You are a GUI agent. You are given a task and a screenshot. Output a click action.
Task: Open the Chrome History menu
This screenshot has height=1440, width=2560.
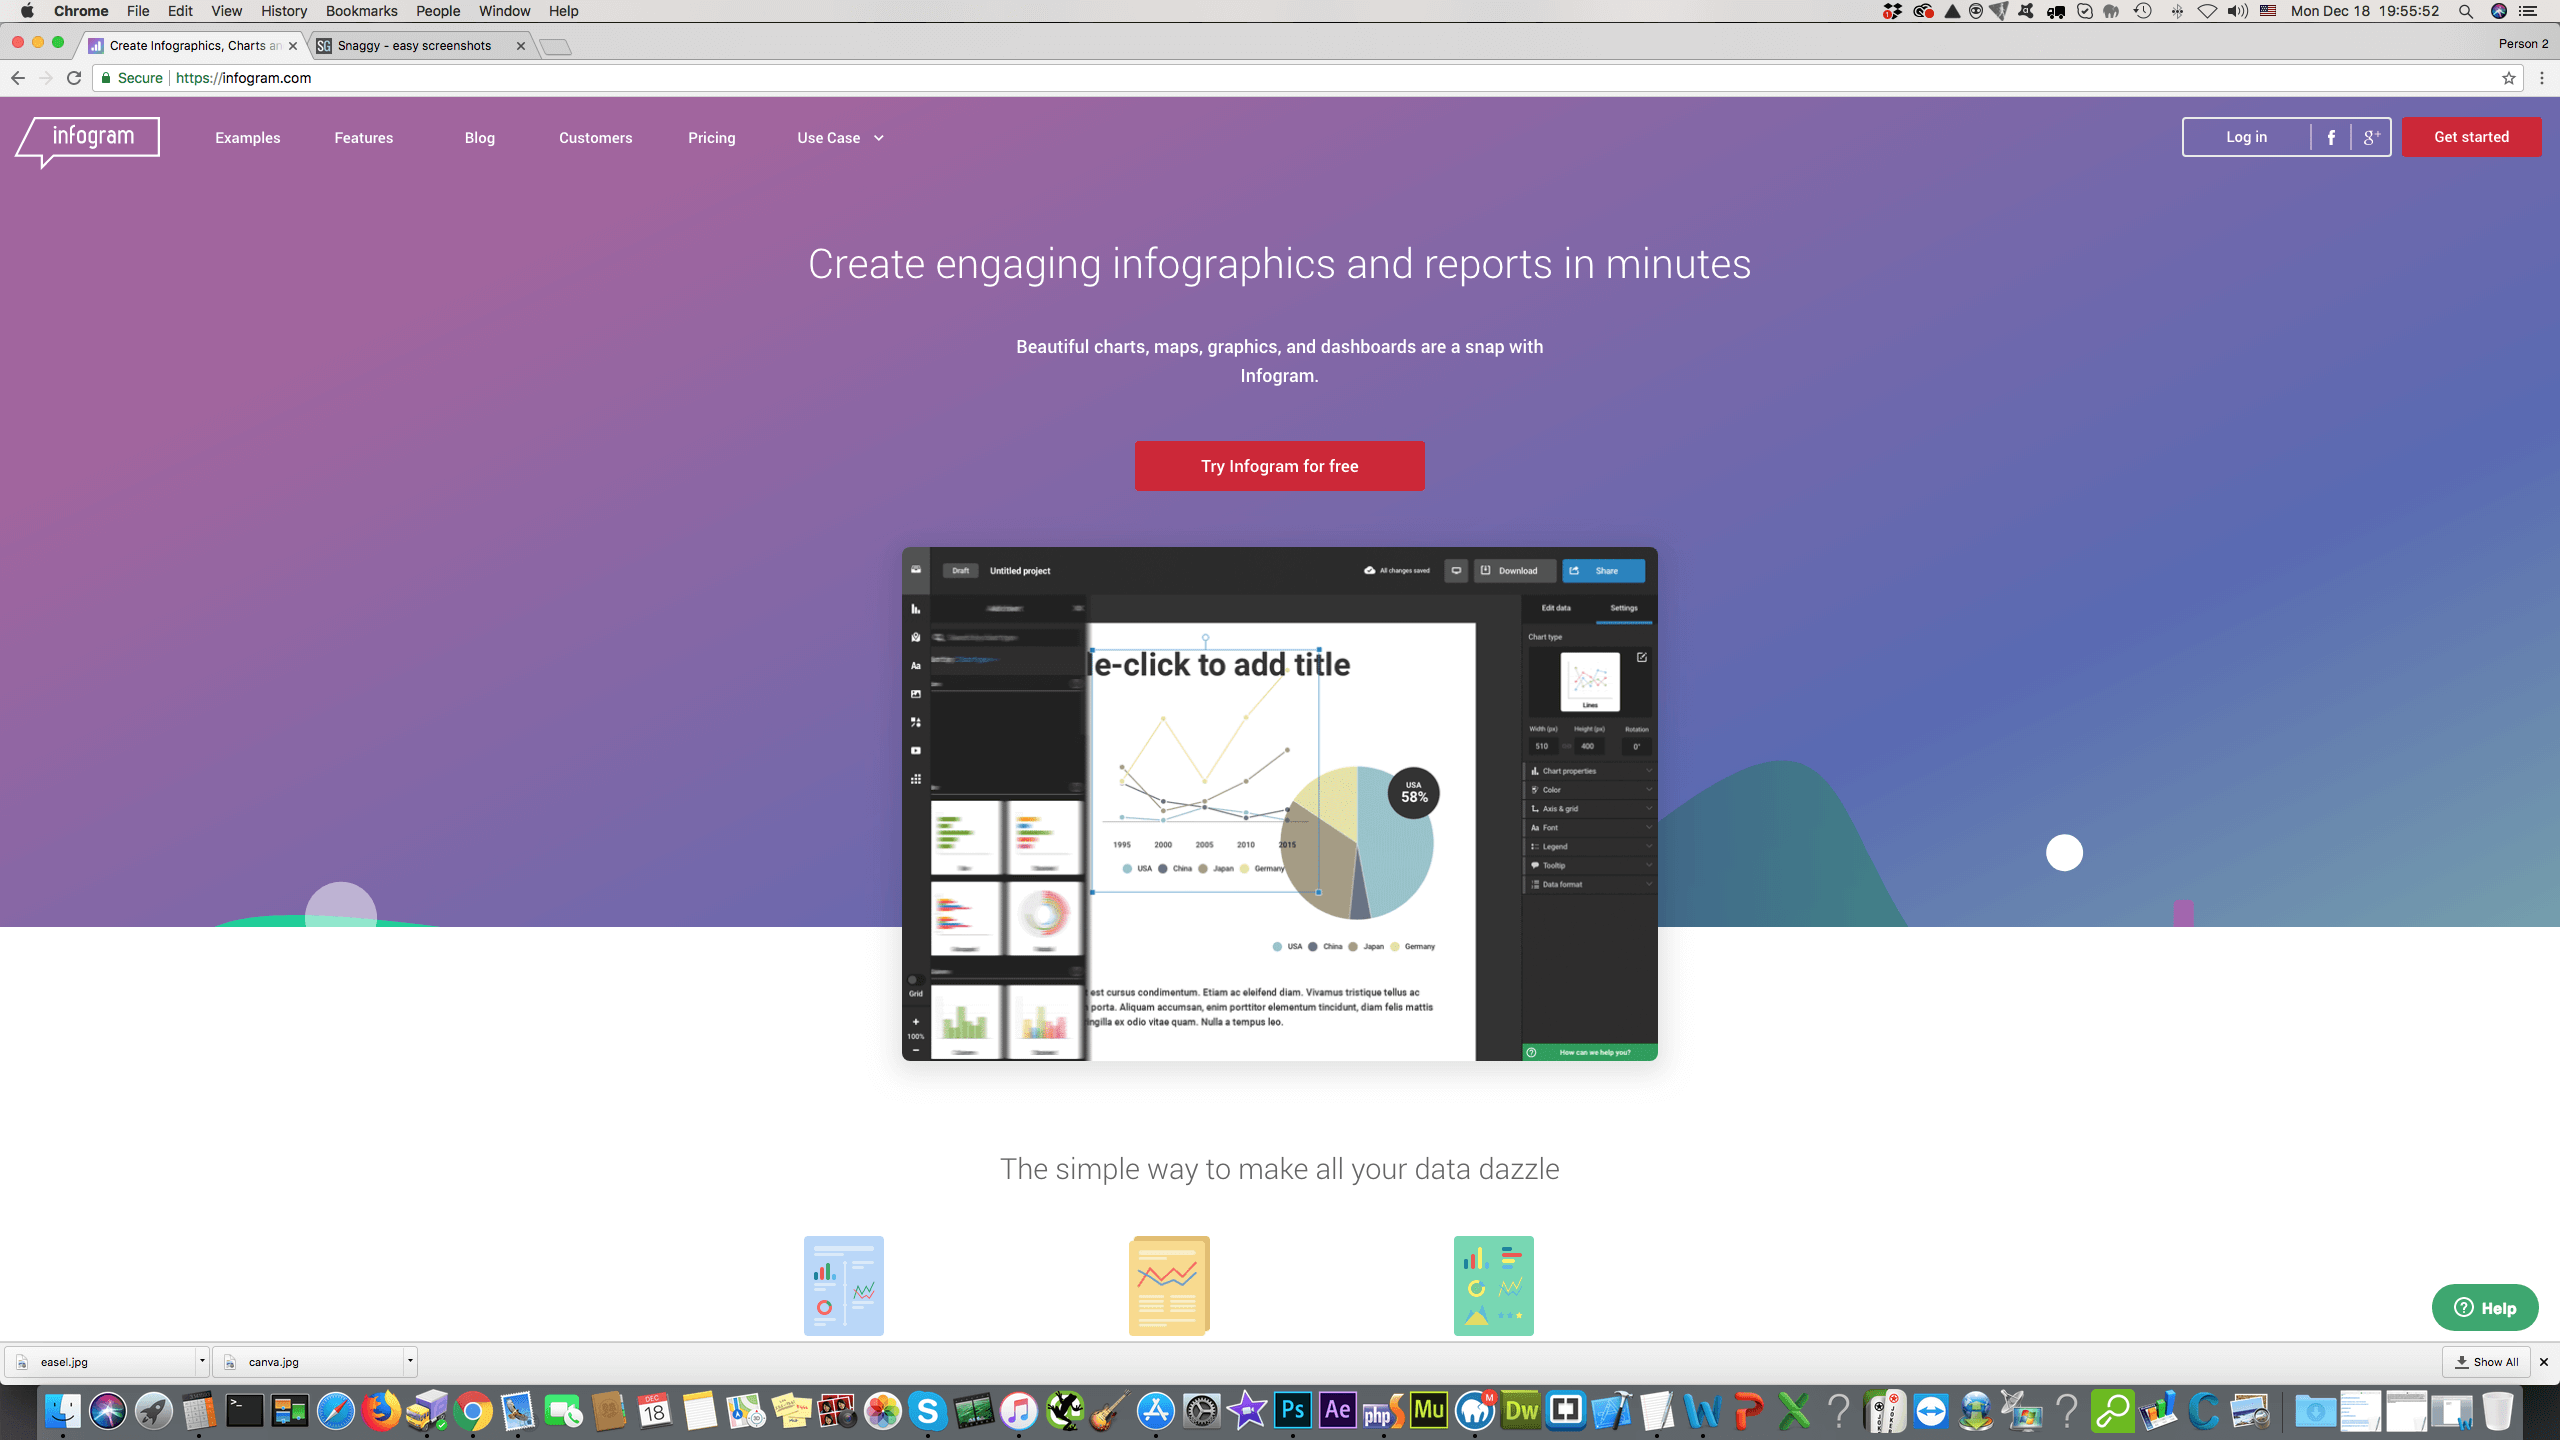(x=283, y=11)
